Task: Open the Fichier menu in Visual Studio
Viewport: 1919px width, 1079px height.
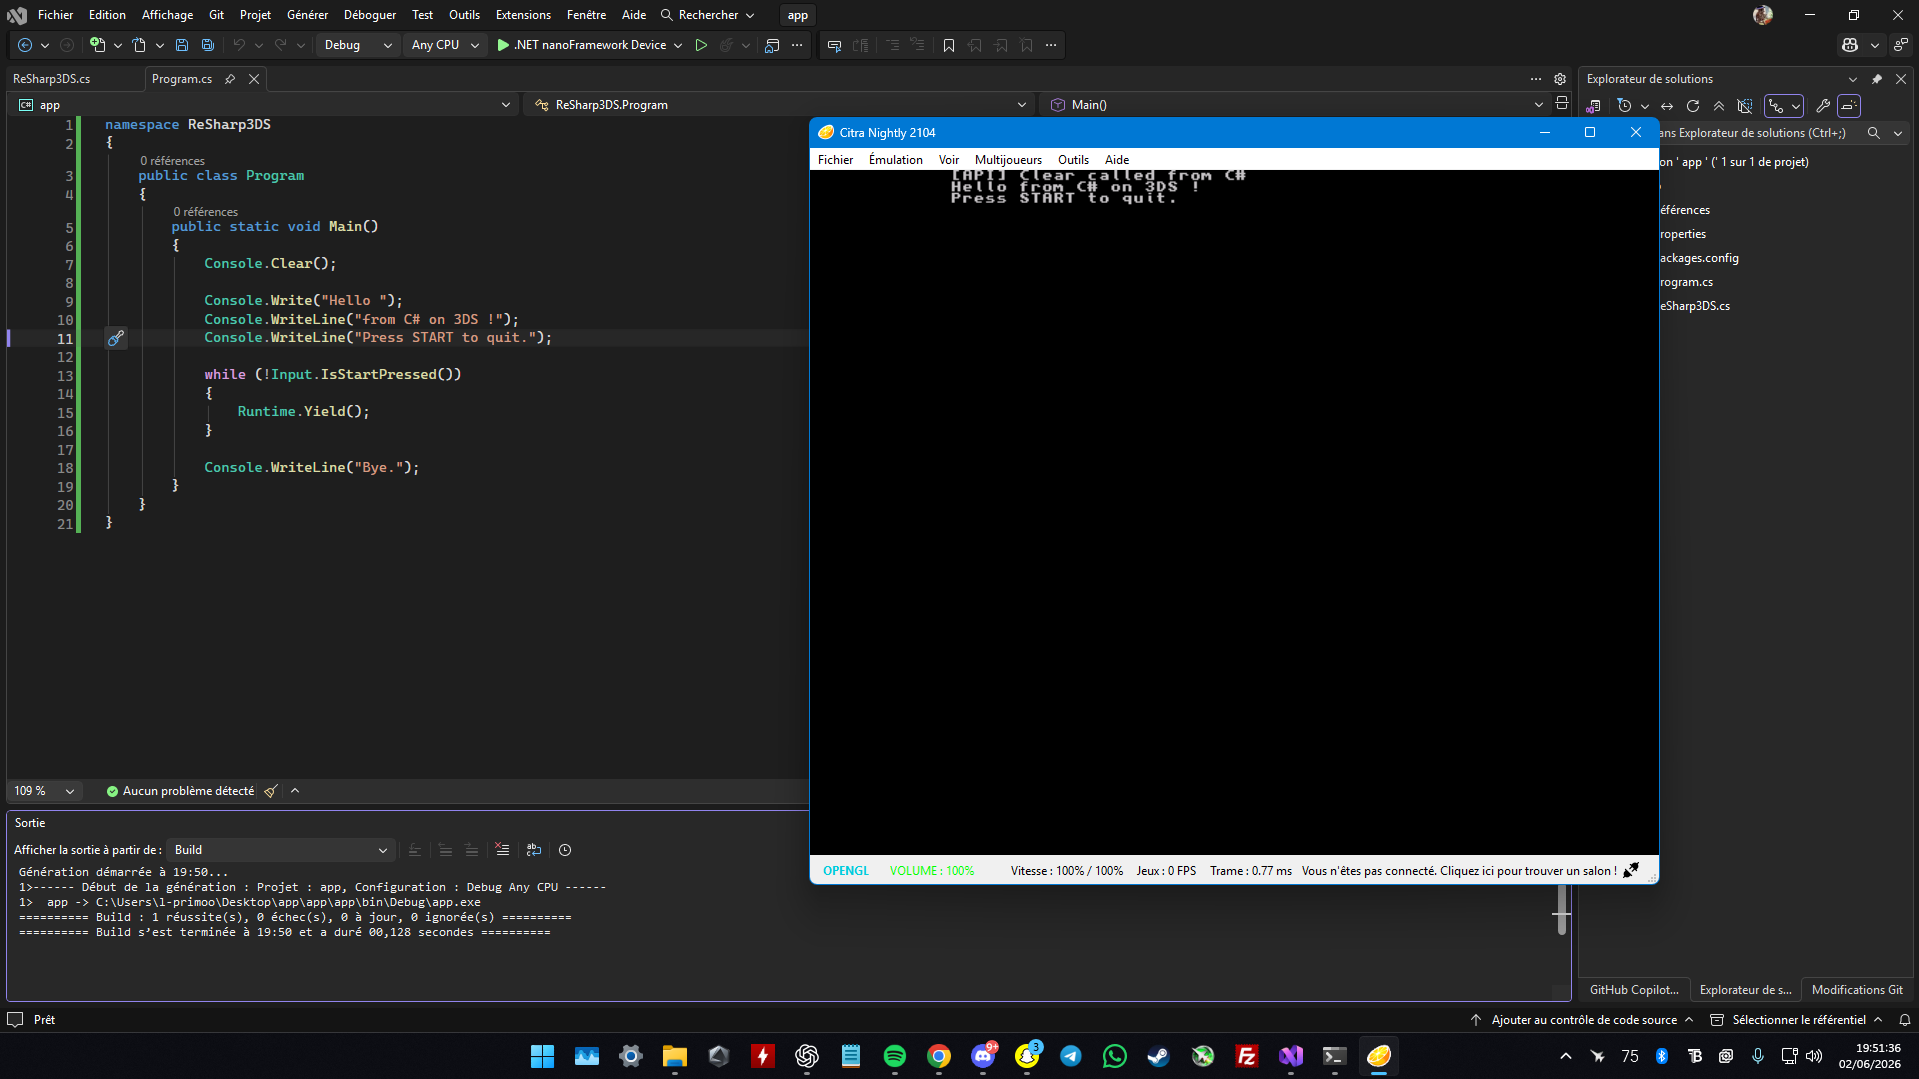Action: coord(56,15)
